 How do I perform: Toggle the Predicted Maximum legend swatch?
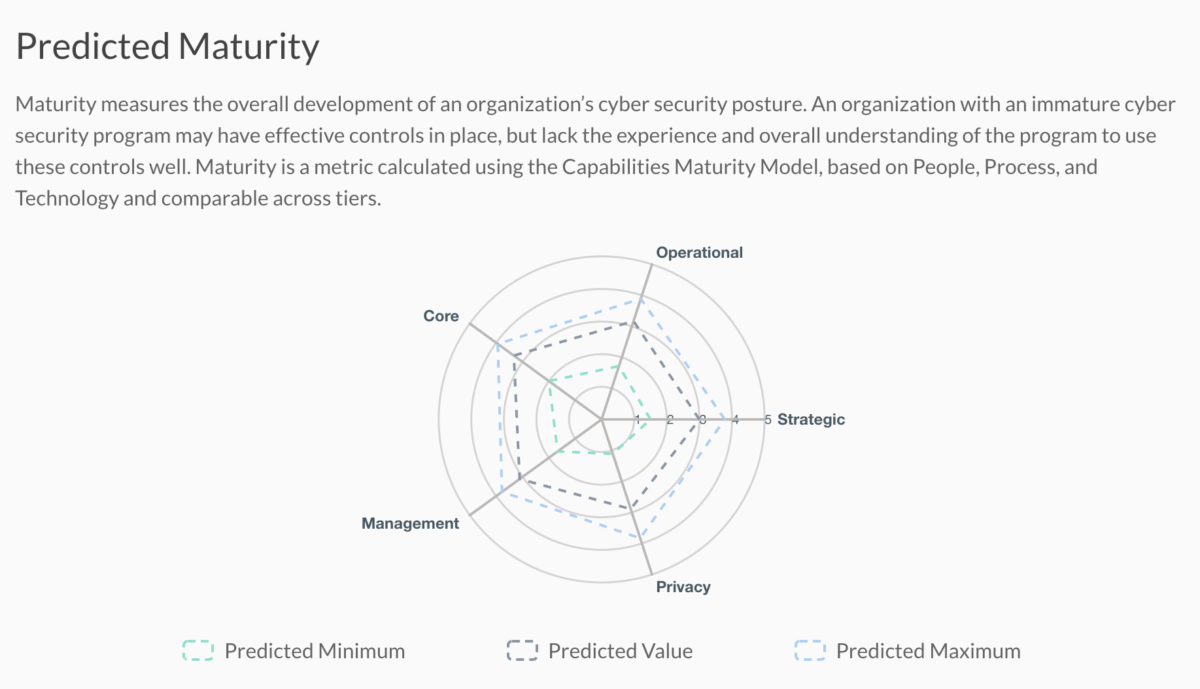810,651
